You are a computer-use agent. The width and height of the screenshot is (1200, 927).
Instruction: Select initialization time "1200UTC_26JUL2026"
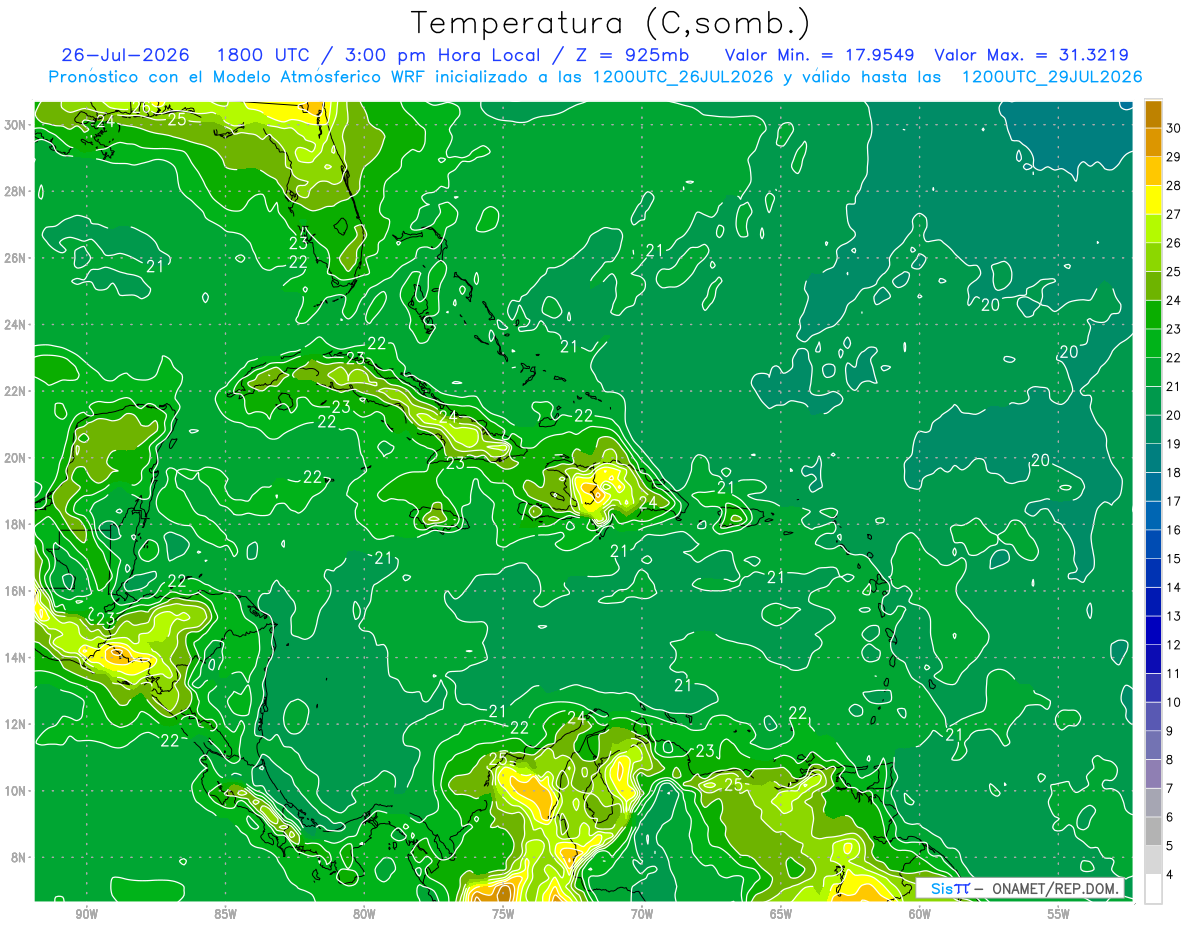(x=683, y=77)
